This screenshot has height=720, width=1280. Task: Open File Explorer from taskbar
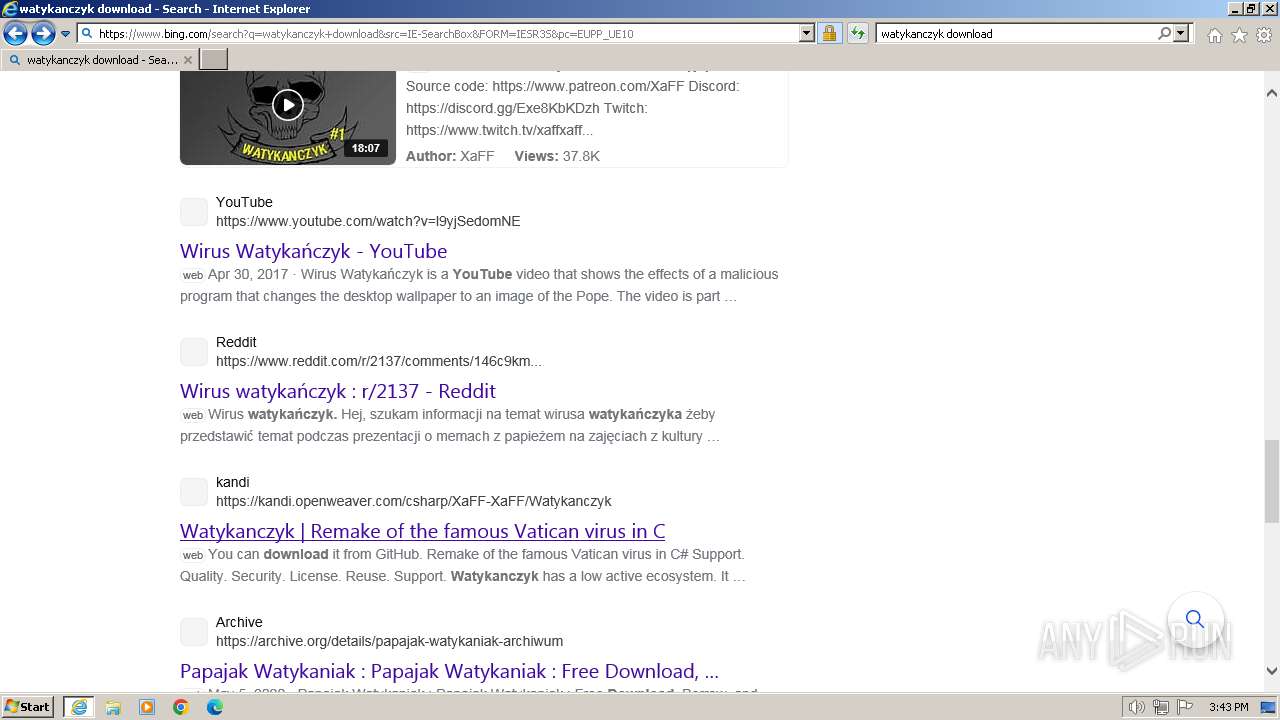click(113, 707)
